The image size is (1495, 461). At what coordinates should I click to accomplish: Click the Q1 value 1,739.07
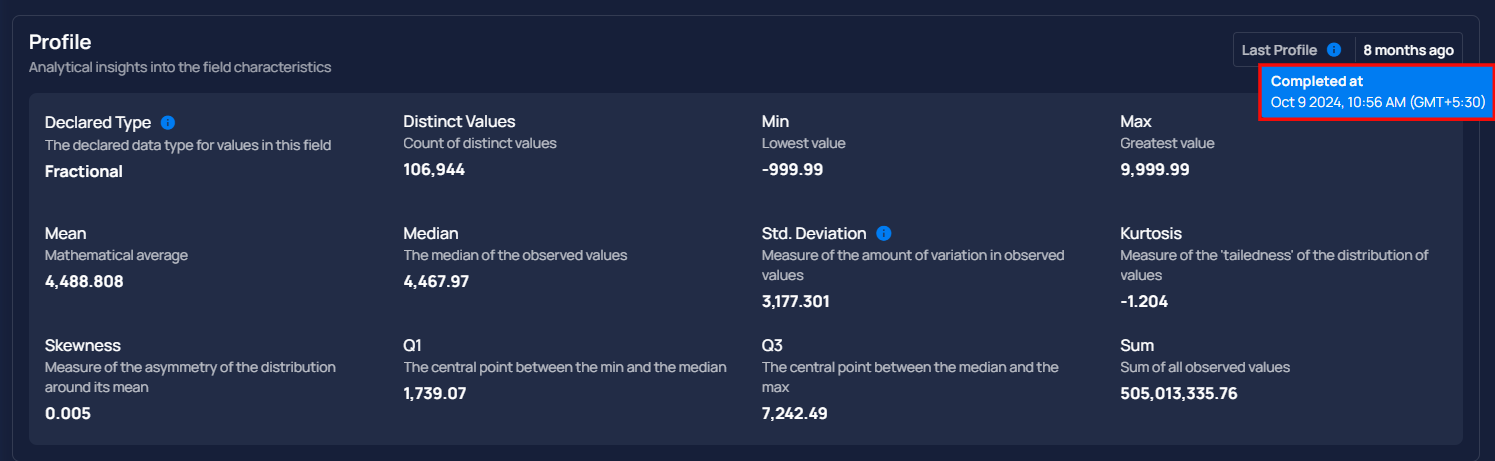(435, 393)
